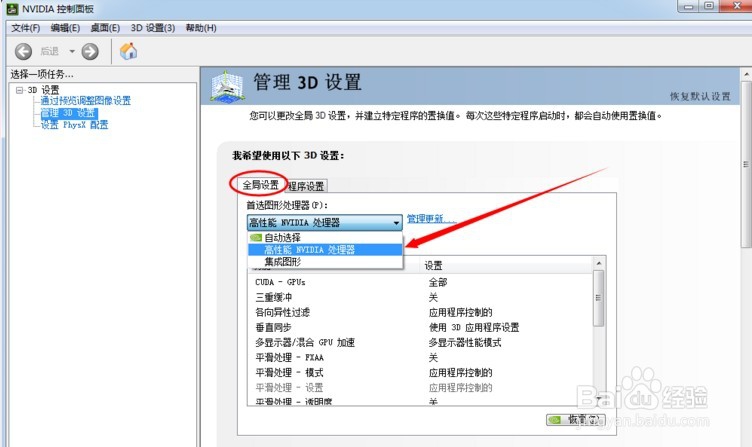Viewport: 752px width, 447px height.
Task: Choose 高性能 NVIDIA 处理器 dropdown option
Action: (x=325, y=249)
